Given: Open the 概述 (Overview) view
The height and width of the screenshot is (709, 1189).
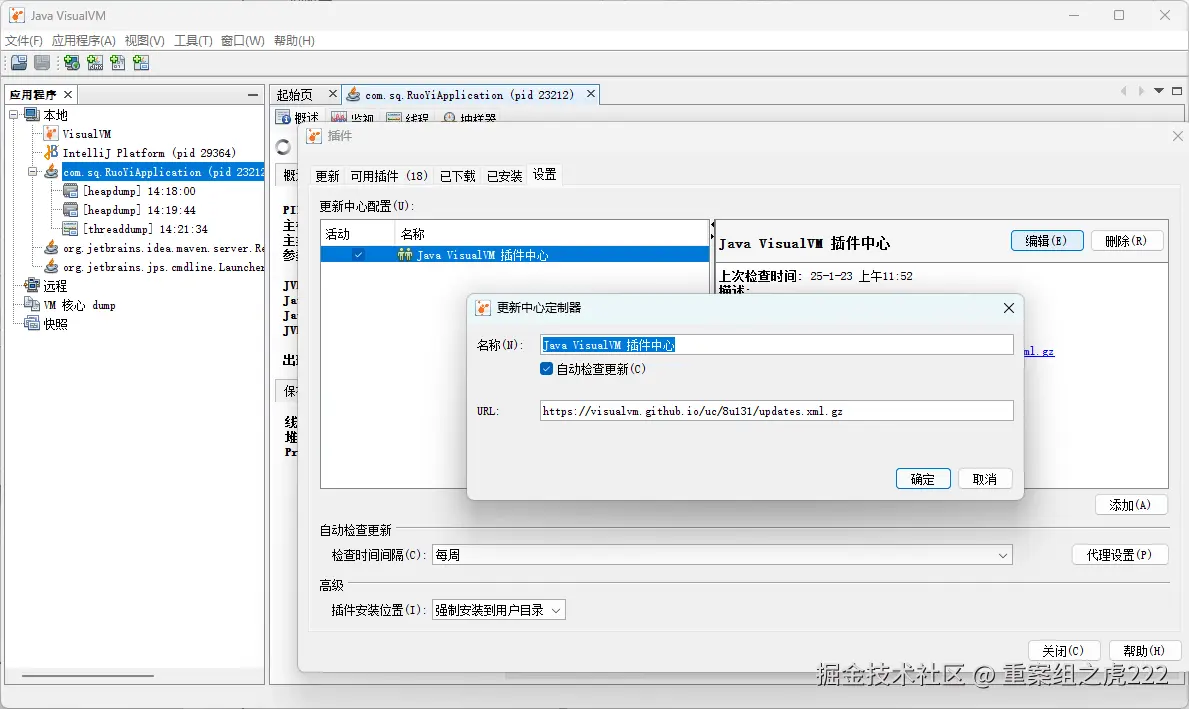Looking at the screenshot, I should click(x=298, y=116).
